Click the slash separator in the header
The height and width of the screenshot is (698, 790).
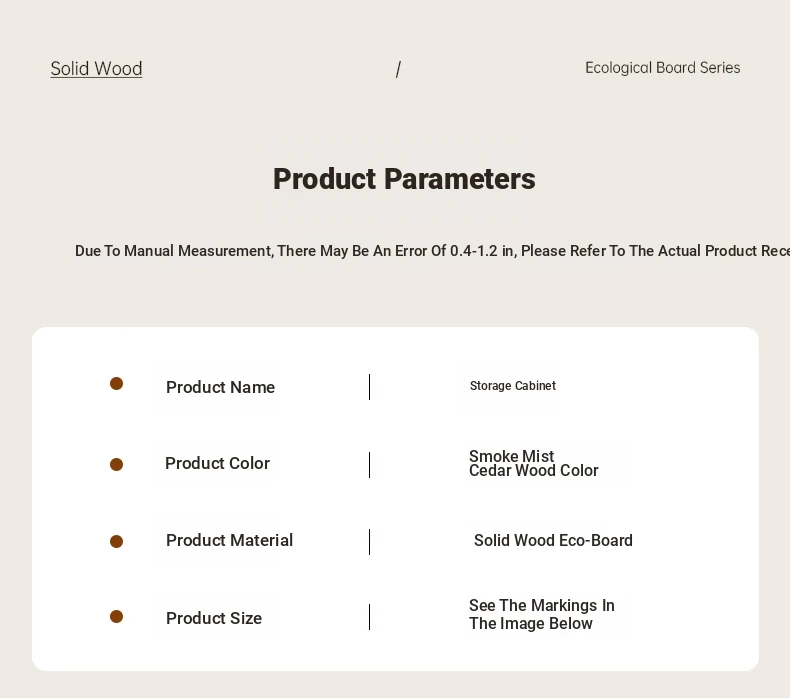(398, 69)
